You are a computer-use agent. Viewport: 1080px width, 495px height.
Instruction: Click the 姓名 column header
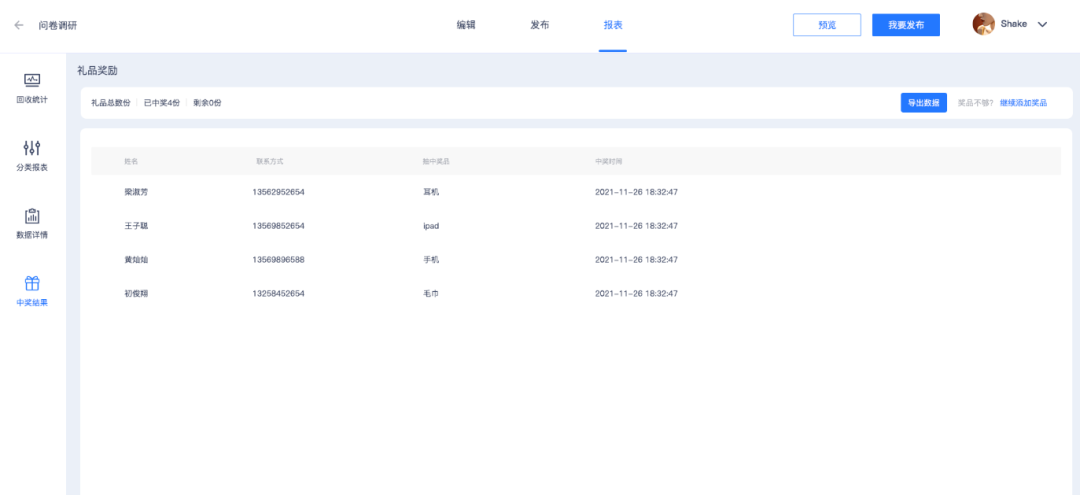(x=131, y=161)
